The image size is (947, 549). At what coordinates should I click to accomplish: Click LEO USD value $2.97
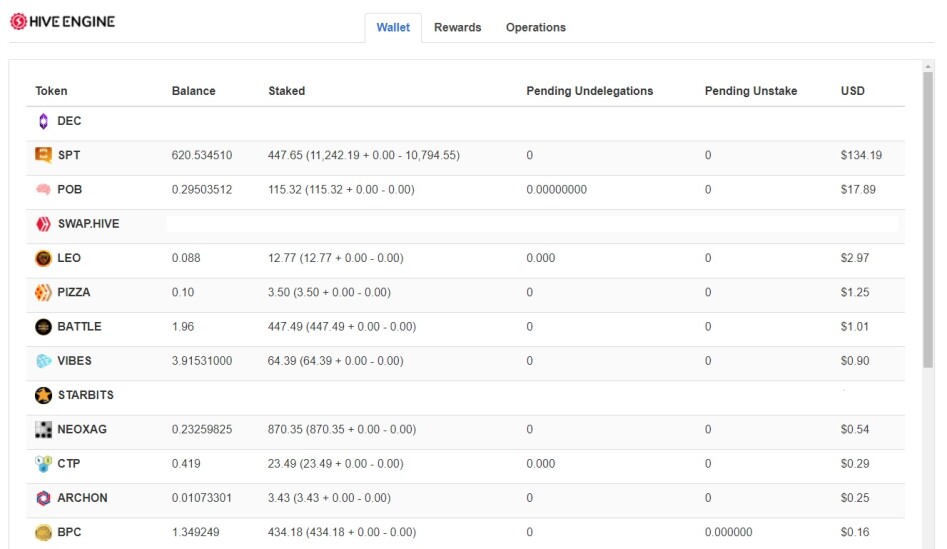click(x=855, y=258)
